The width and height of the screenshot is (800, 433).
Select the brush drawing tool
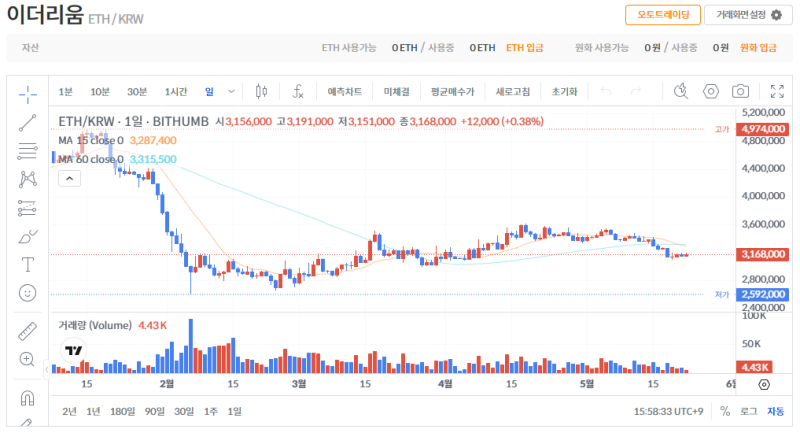point(28,237)
